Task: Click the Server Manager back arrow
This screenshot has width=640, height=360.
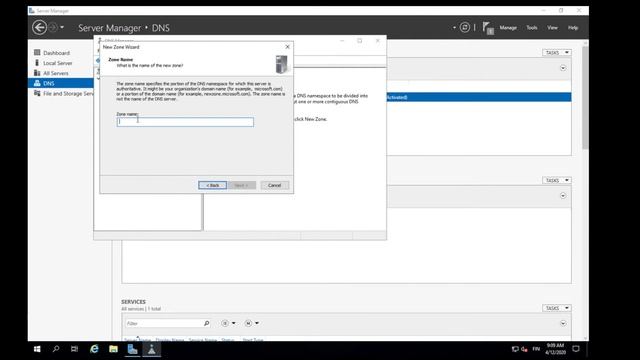Action: (x=39, y=27)
